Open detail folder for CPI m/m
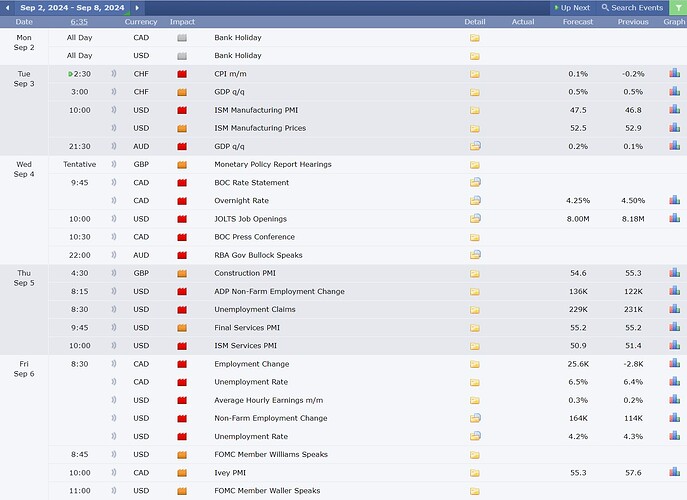687x500 pixels. [x=475, y=74]
